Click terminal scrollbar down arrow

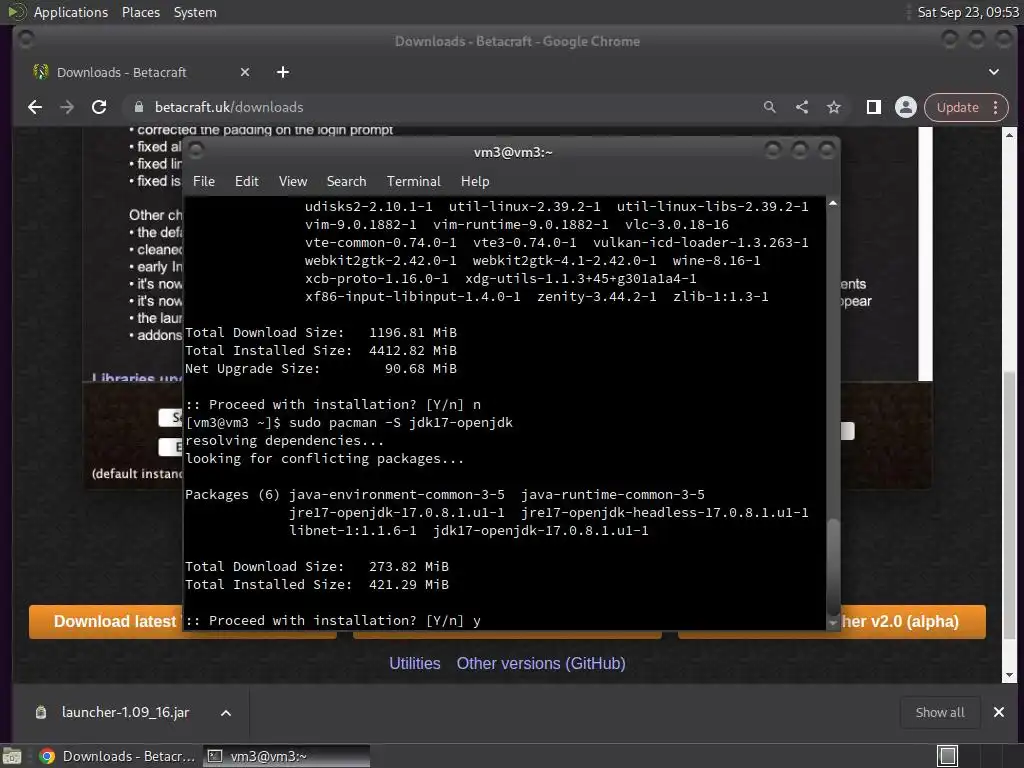(833, 624)
